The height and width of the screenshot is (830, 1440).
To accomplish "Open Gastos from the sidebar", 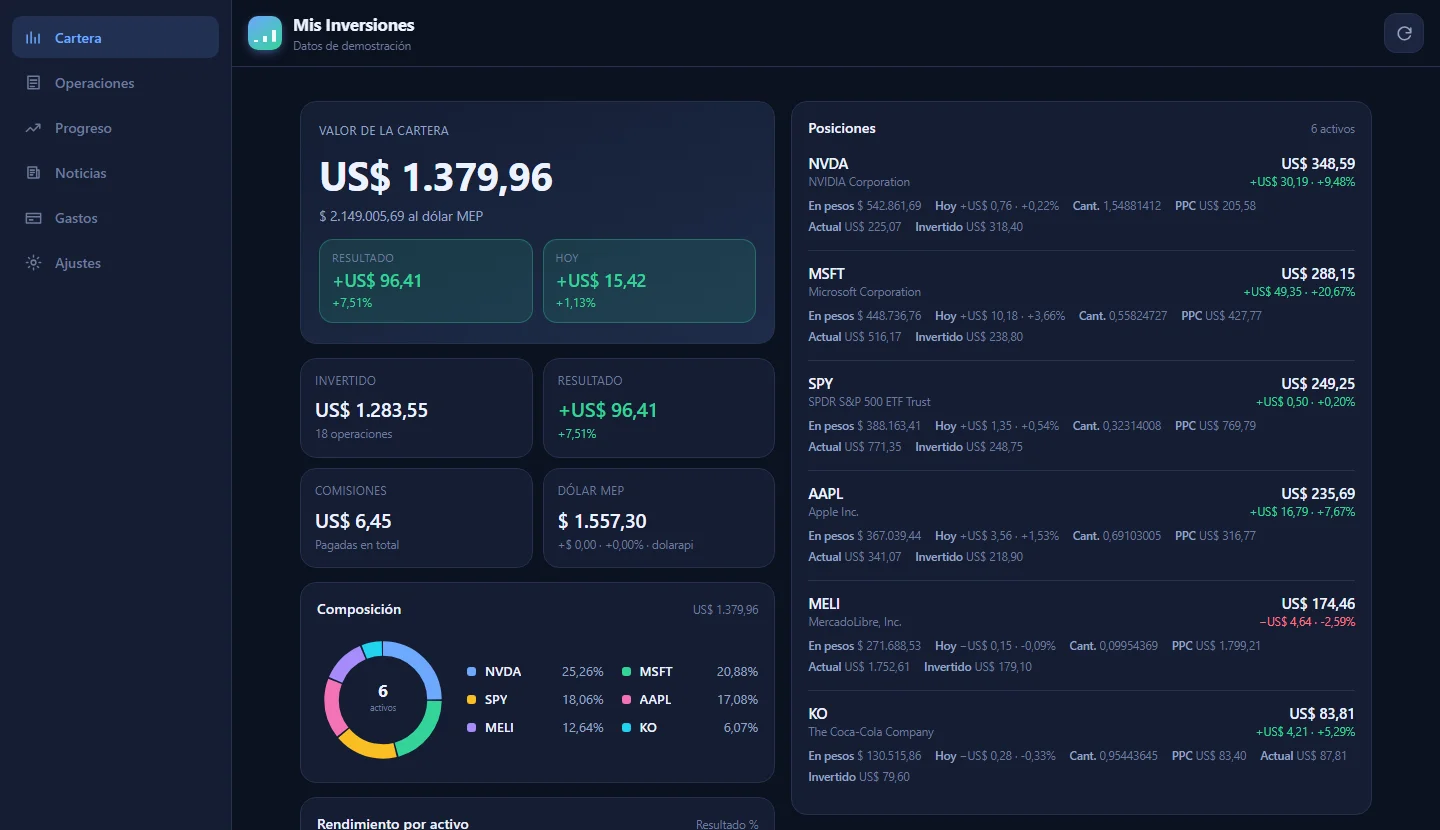I will pos(115,218).
